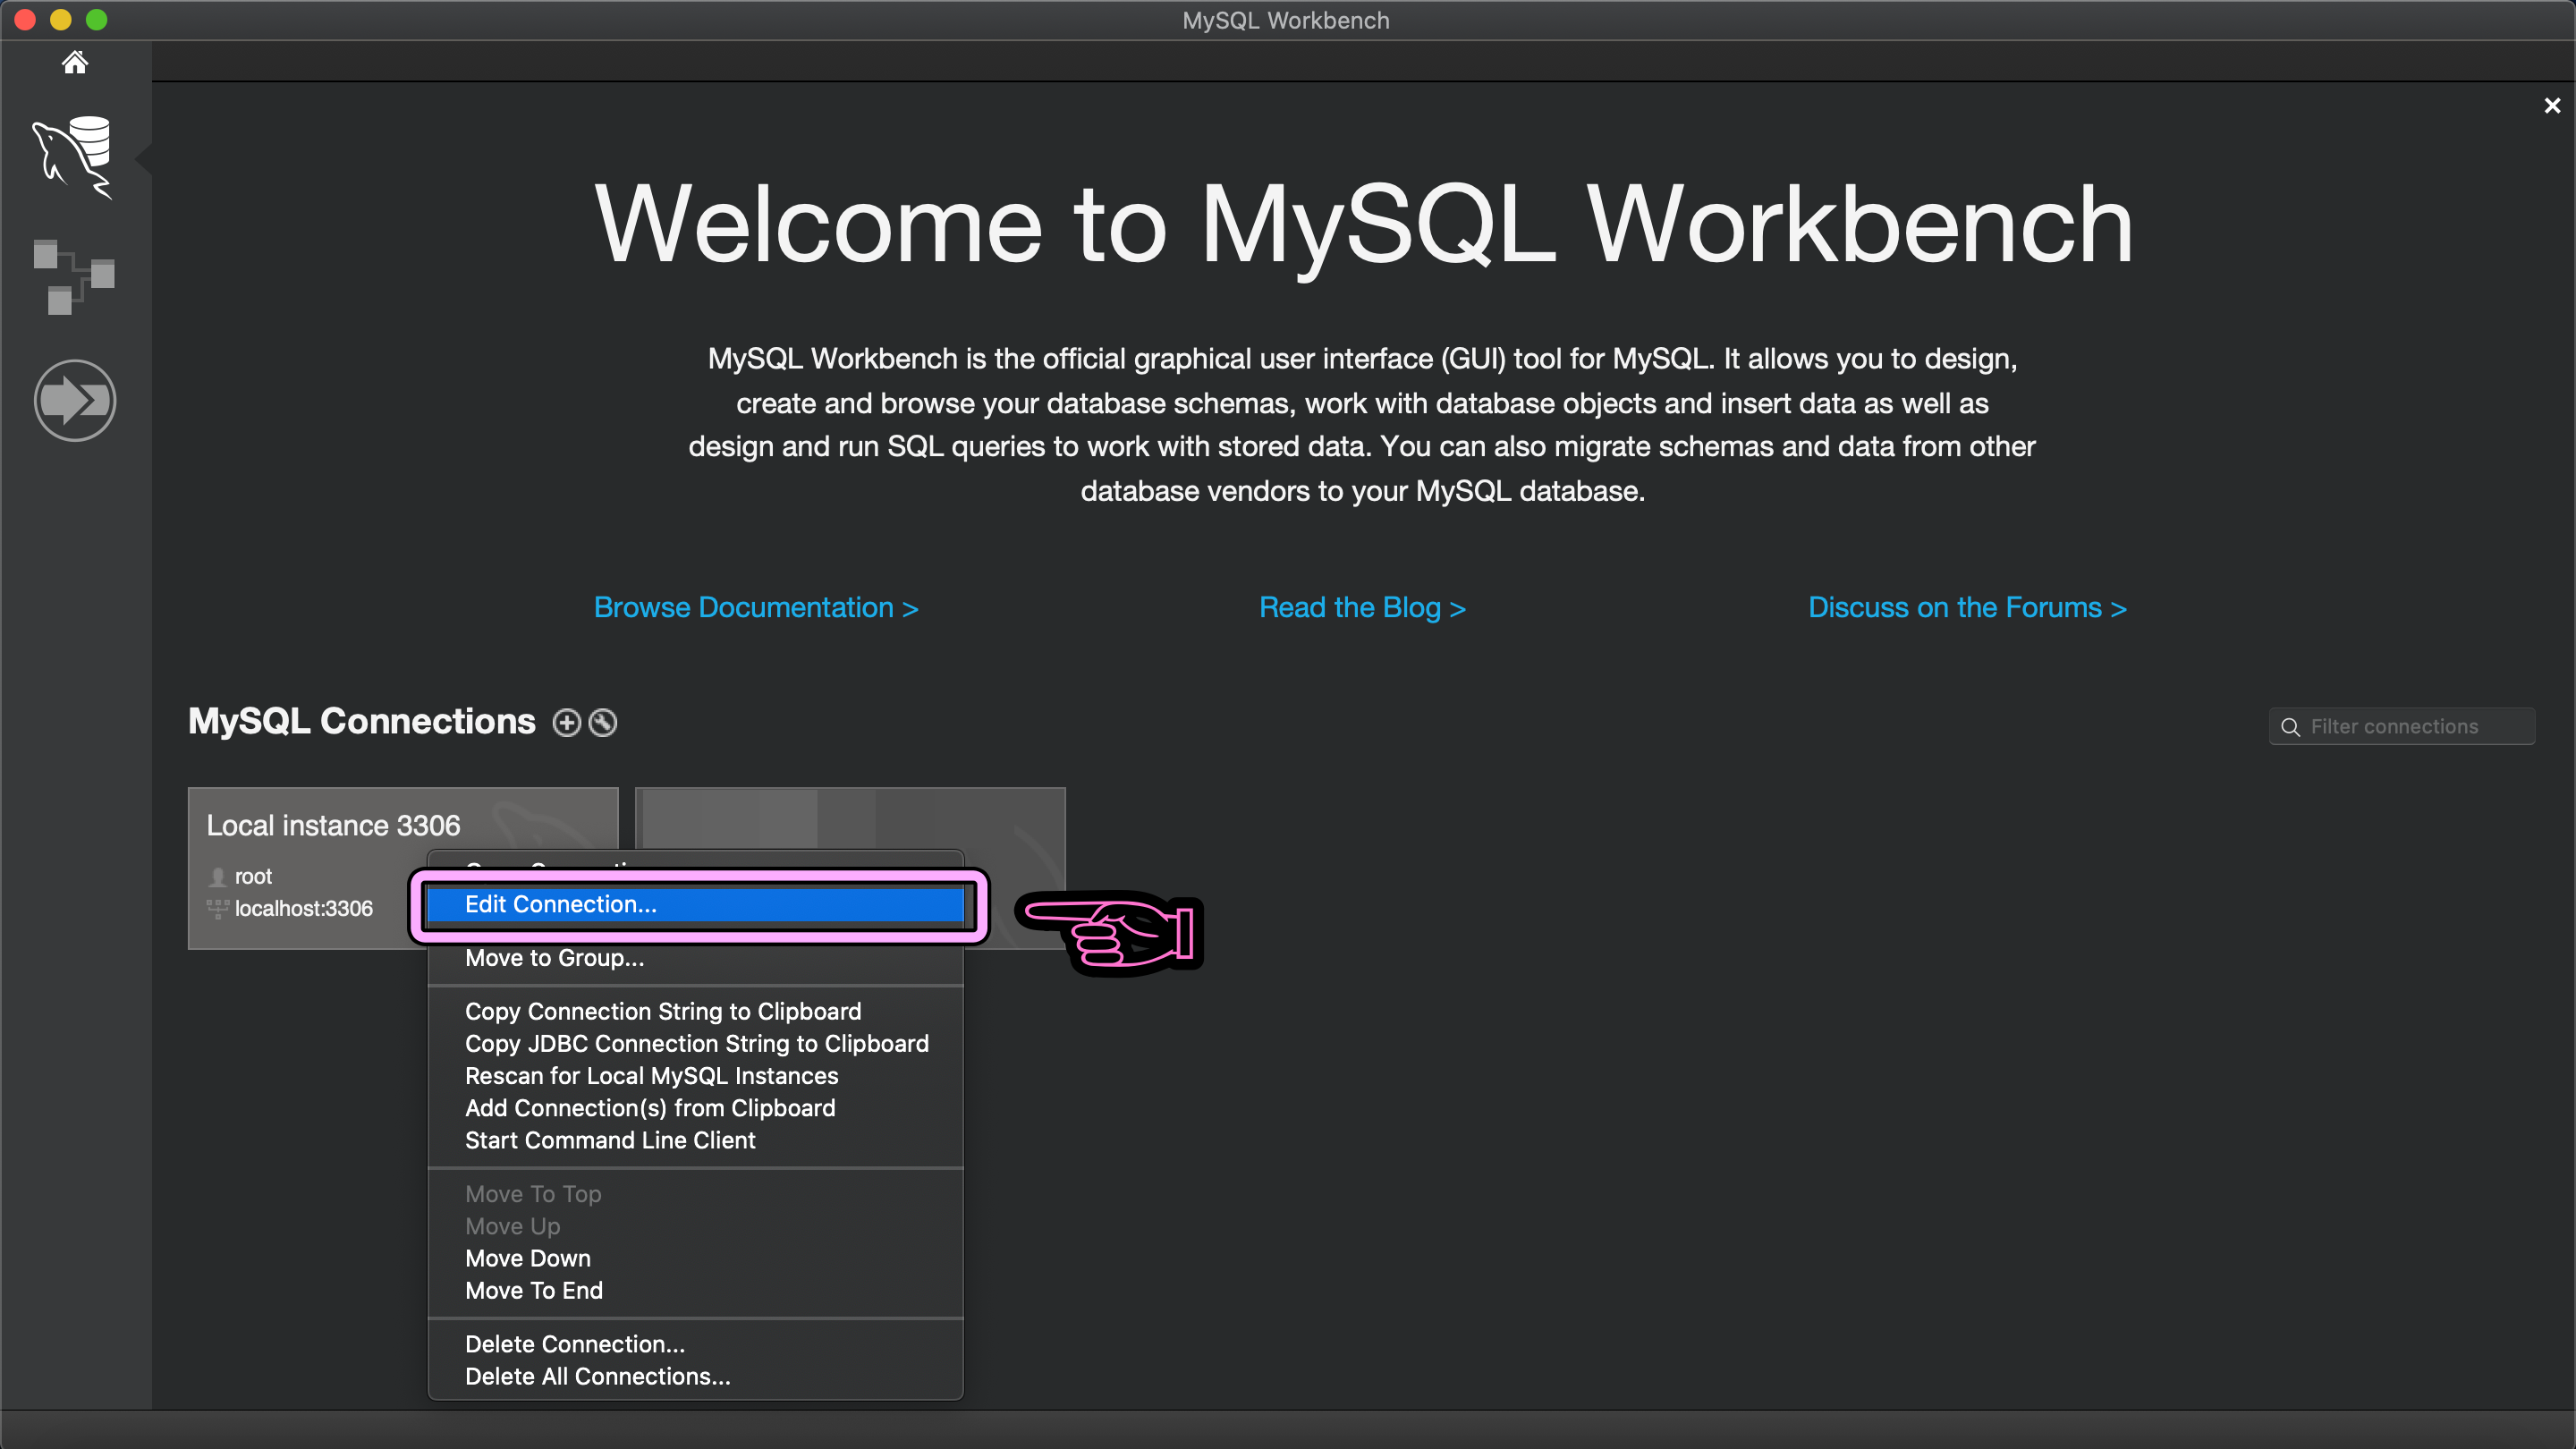
Task: Choose Move Down in the context menu
Action: tap(527, 1258)
